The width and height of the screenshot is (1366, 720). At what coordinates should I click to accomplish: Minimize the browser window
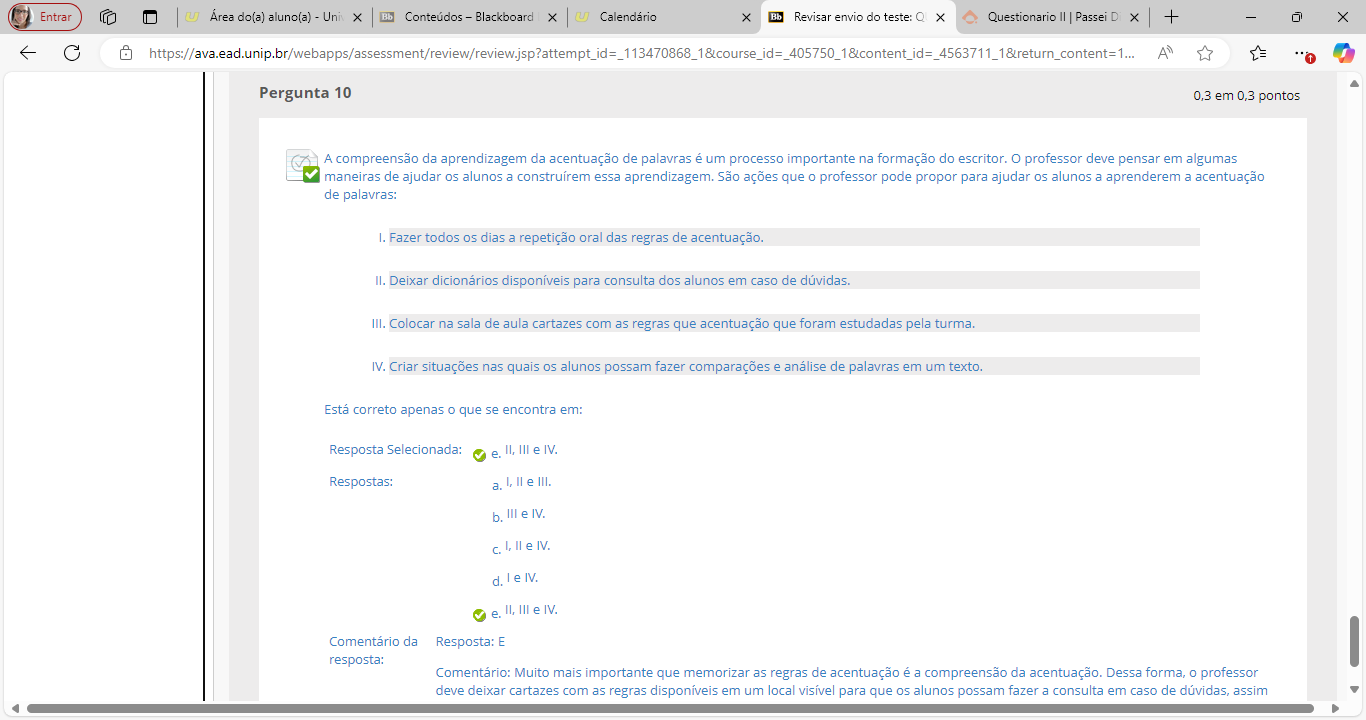(x=1251, y=17)
